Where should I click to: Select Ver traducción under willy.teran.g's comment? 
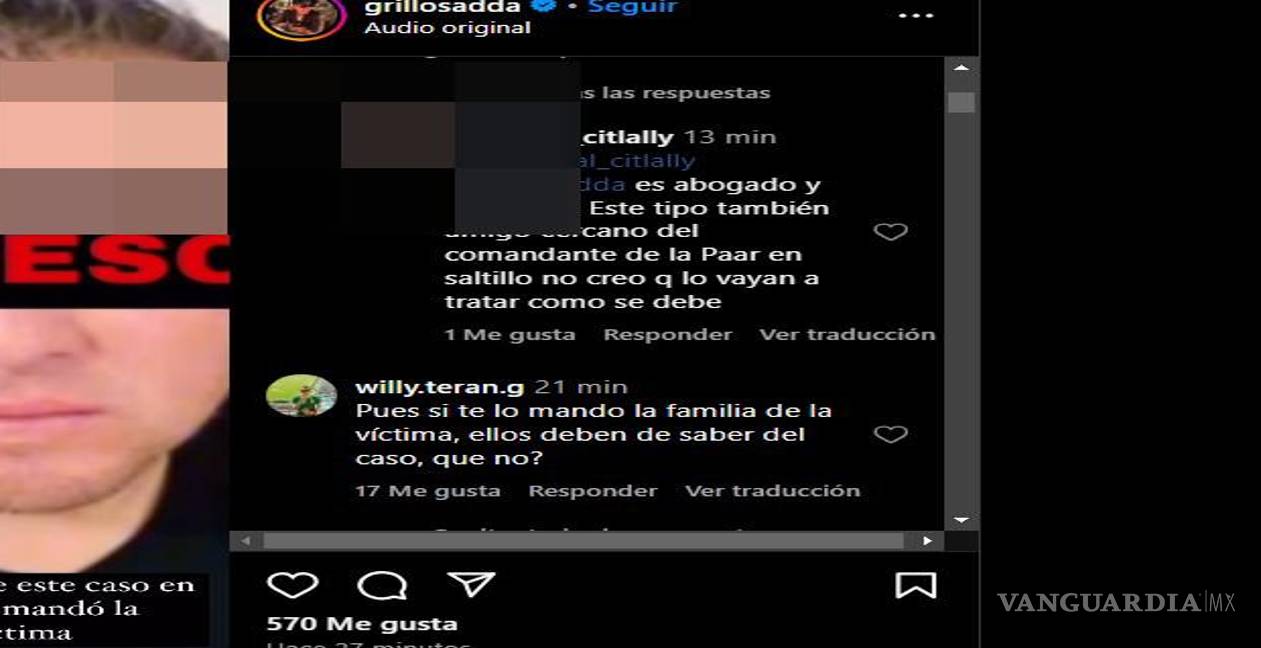pos(772,491)
